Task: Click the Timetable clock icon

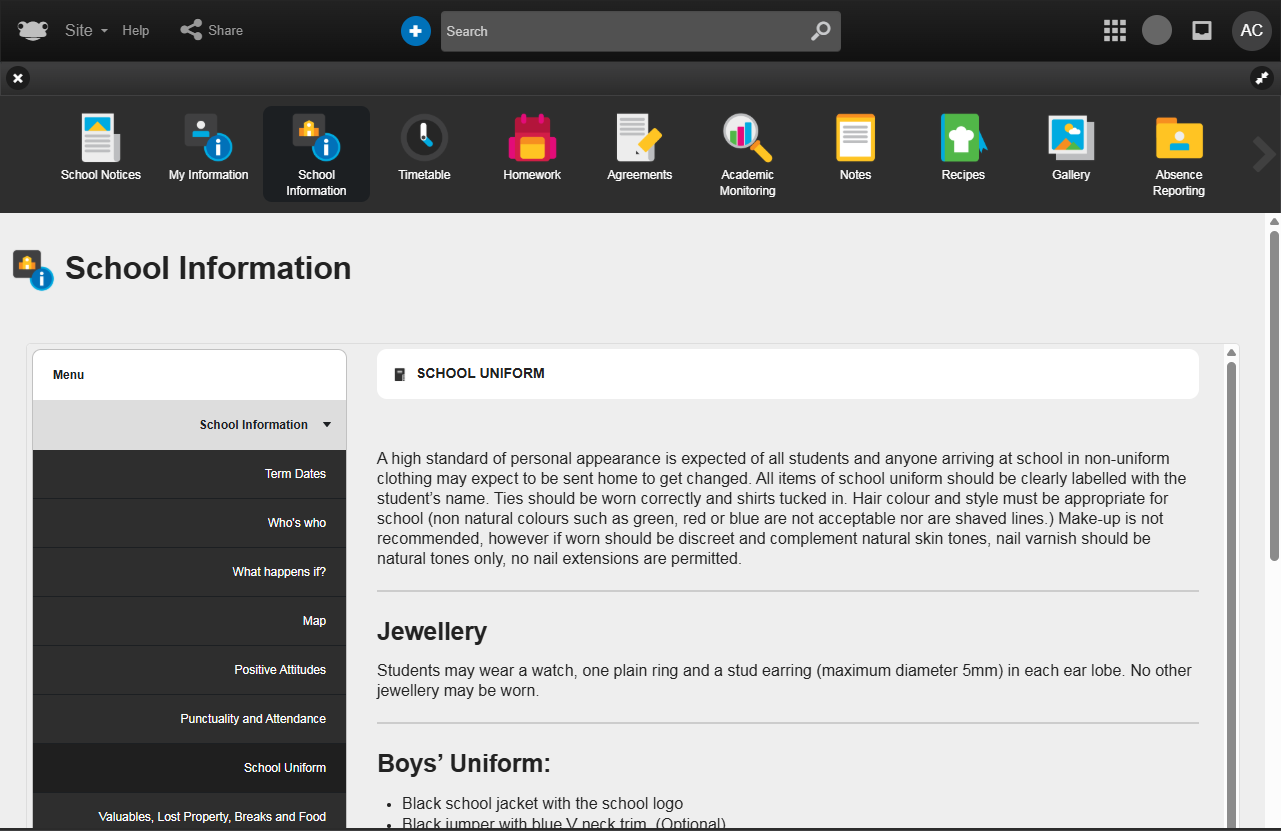Action: pos(424,138)
